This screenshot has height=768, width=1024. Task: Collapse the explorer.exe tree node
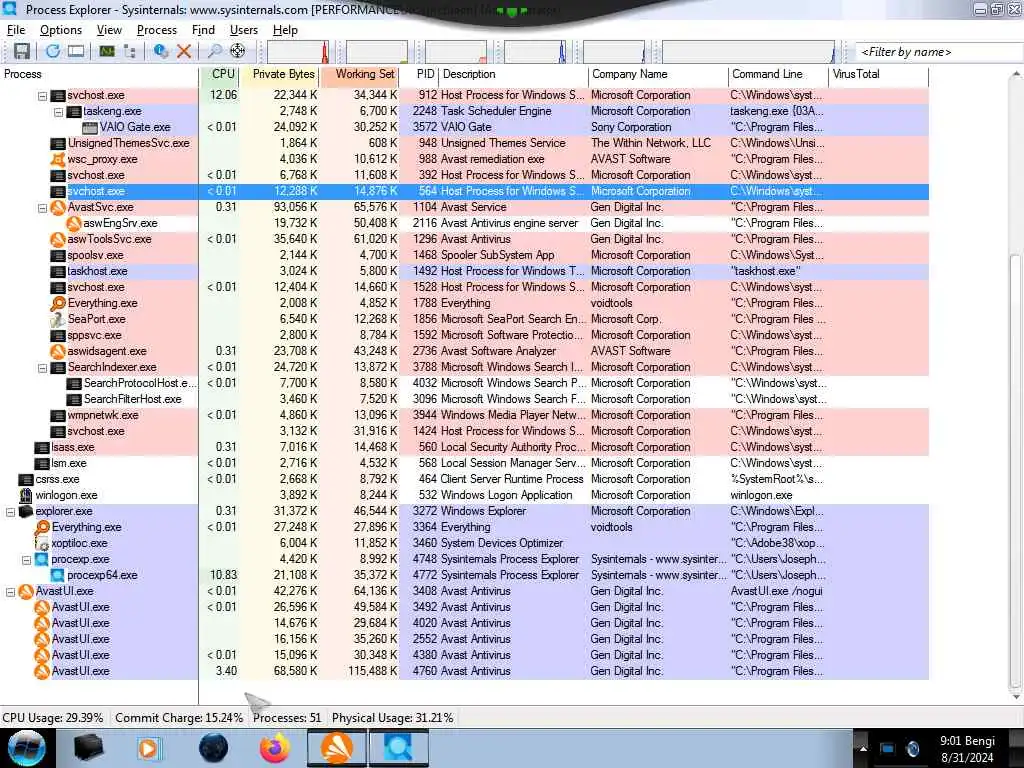tap(10, 512)
